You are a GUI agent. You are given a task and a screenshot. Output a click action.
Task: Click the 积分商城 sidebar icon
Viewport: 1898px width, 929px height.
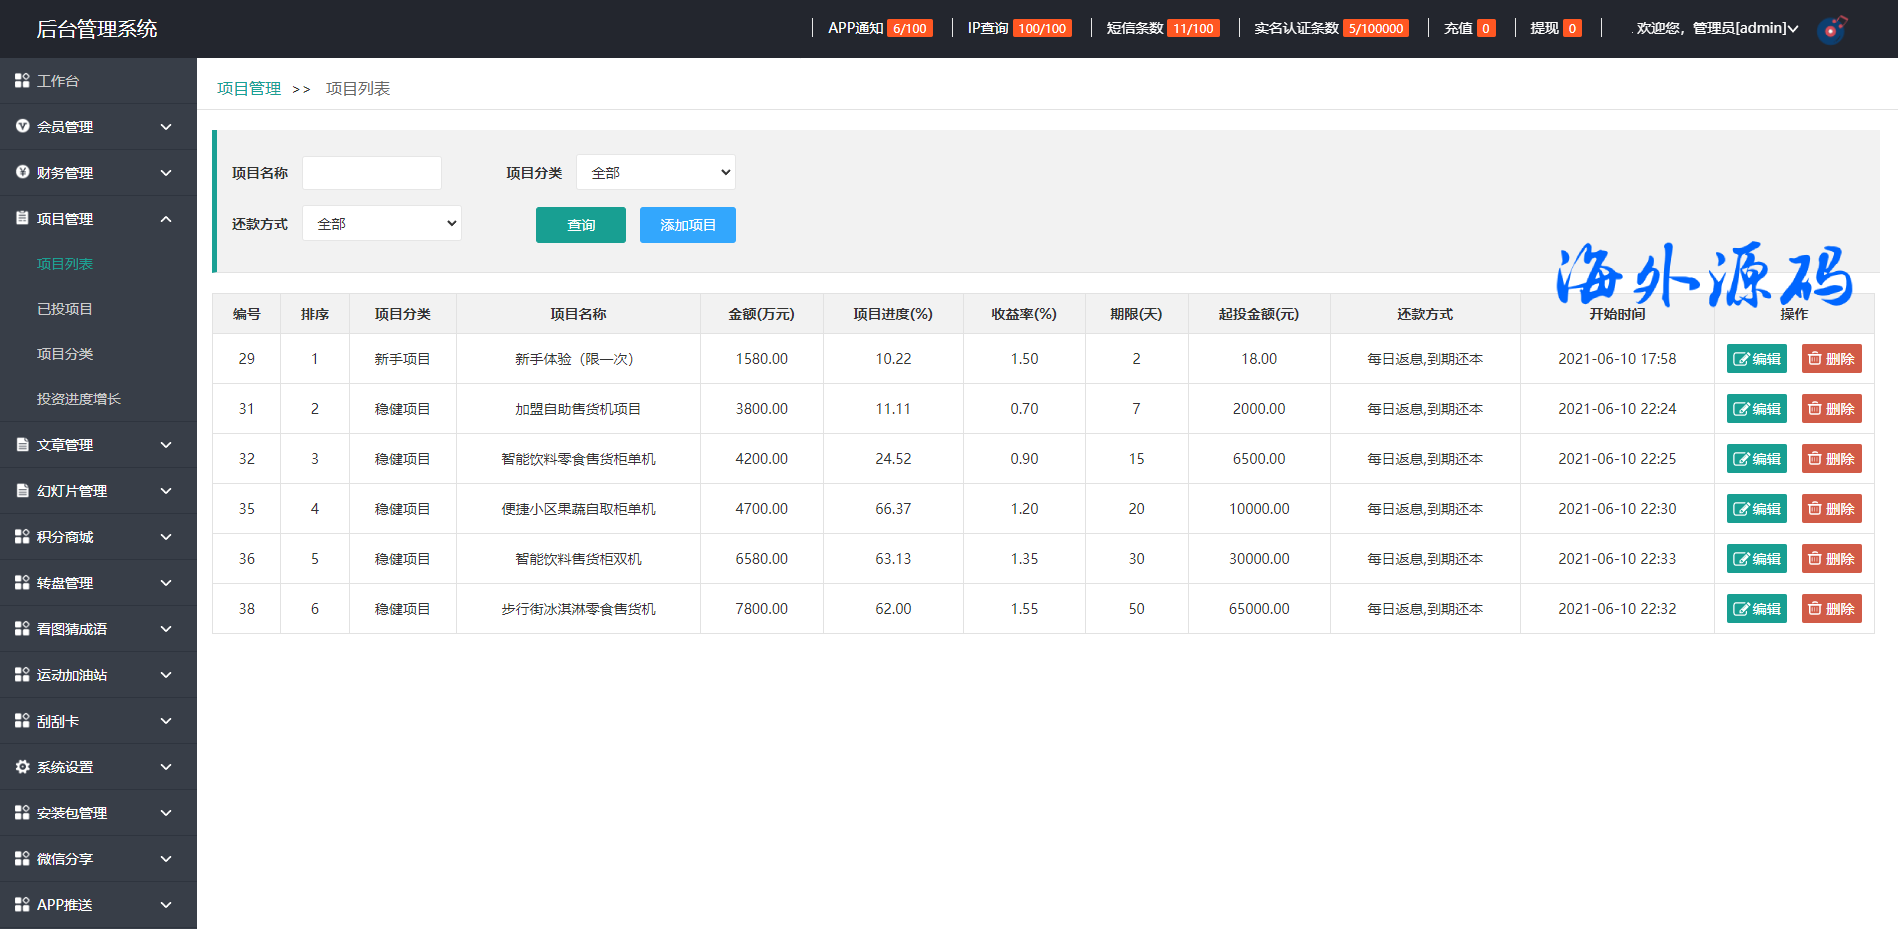click(x=22, y=537)
